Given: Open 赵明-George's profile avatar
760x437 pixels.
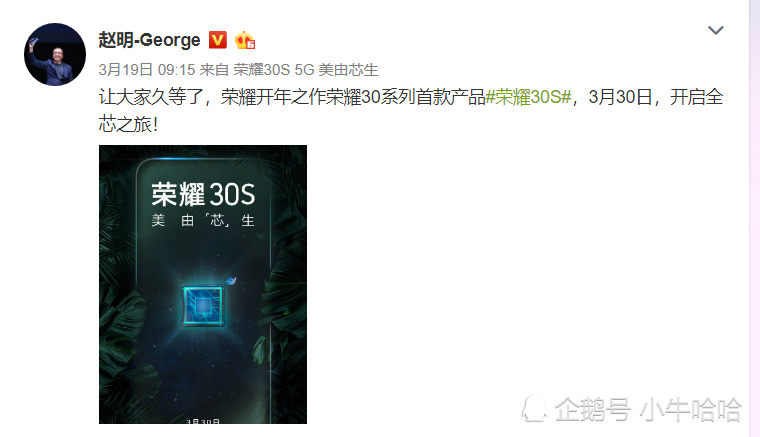Looking at the screenshot, I should pyautogui.click(x=55, y=54).
